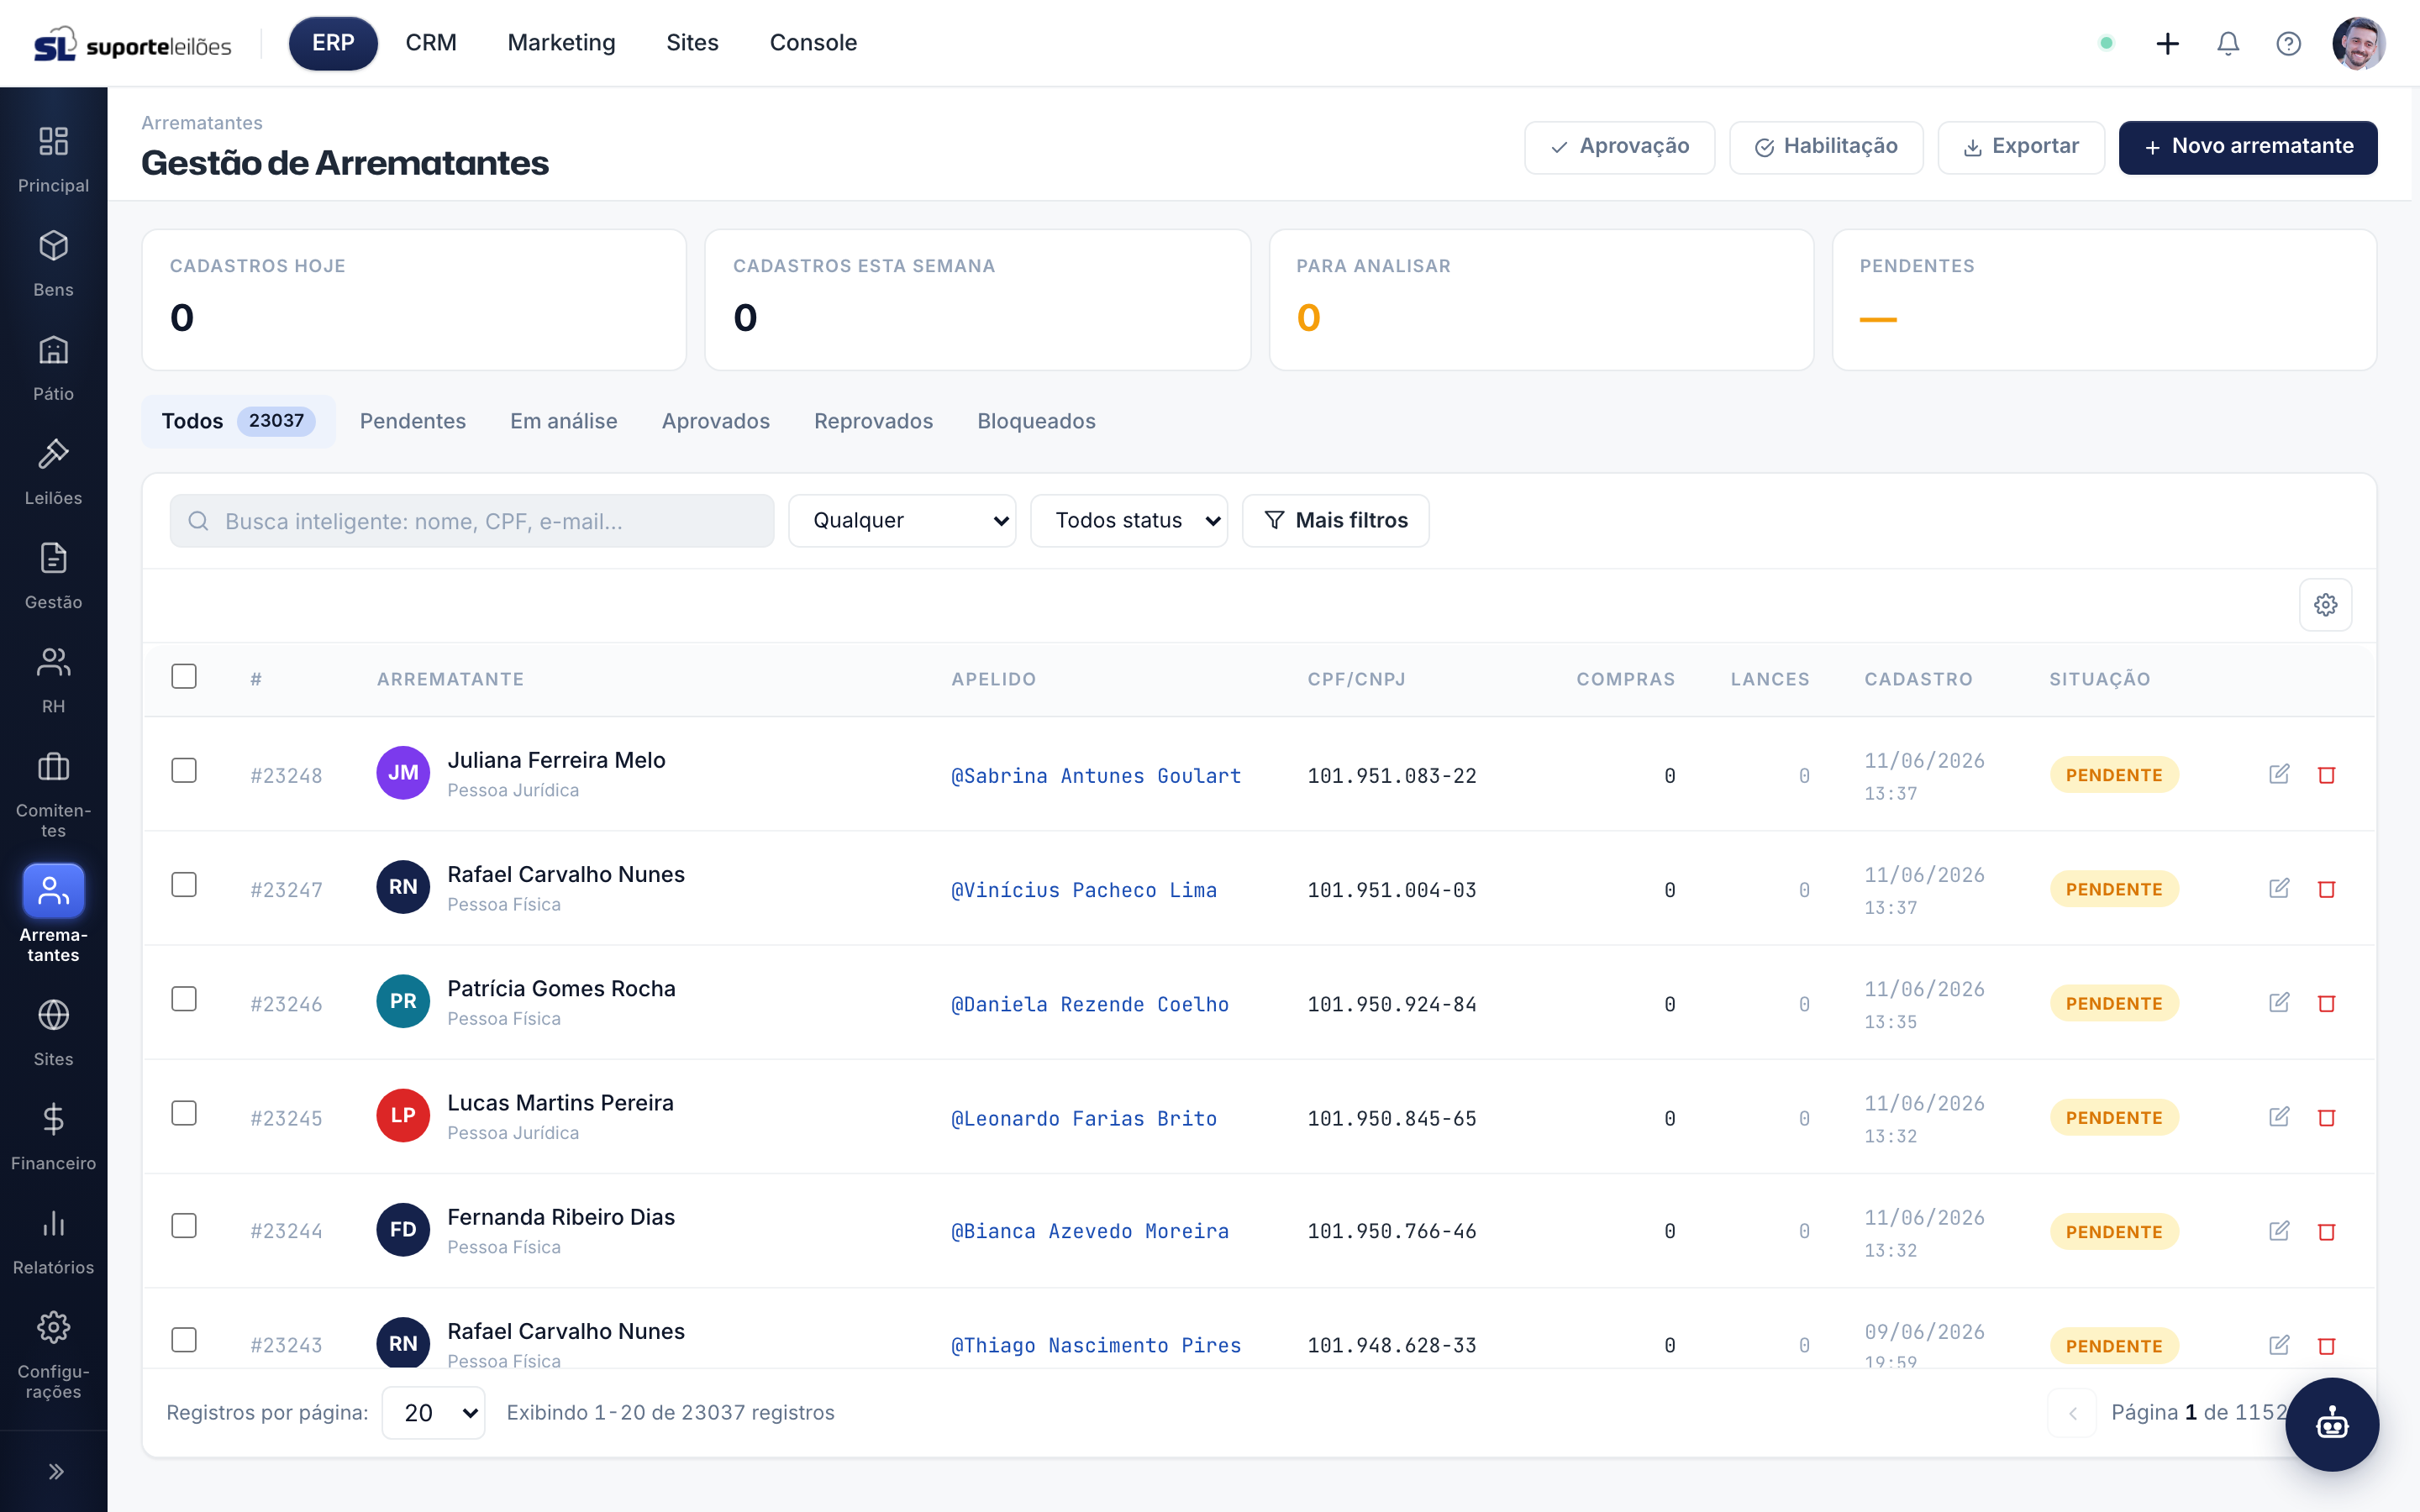2420x1512 pixels.
Task: Focus the Busca inteligente search field
Action: [472, 520]
